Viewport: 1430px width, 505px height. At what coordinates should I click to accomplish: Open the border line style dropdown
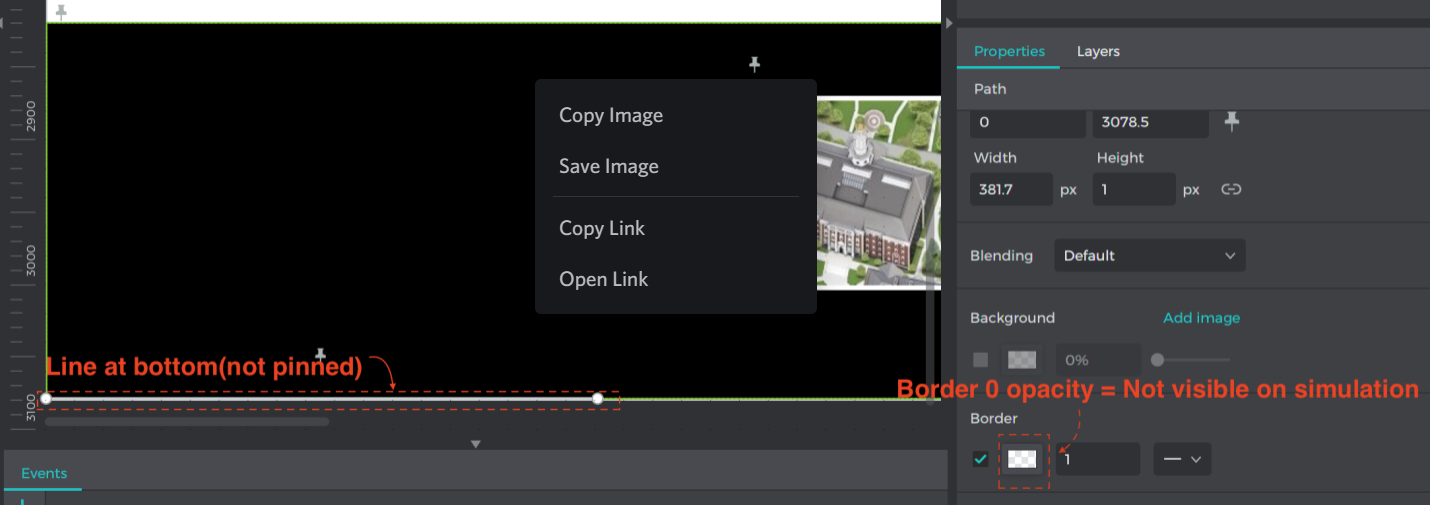(x=1181, y=459)
